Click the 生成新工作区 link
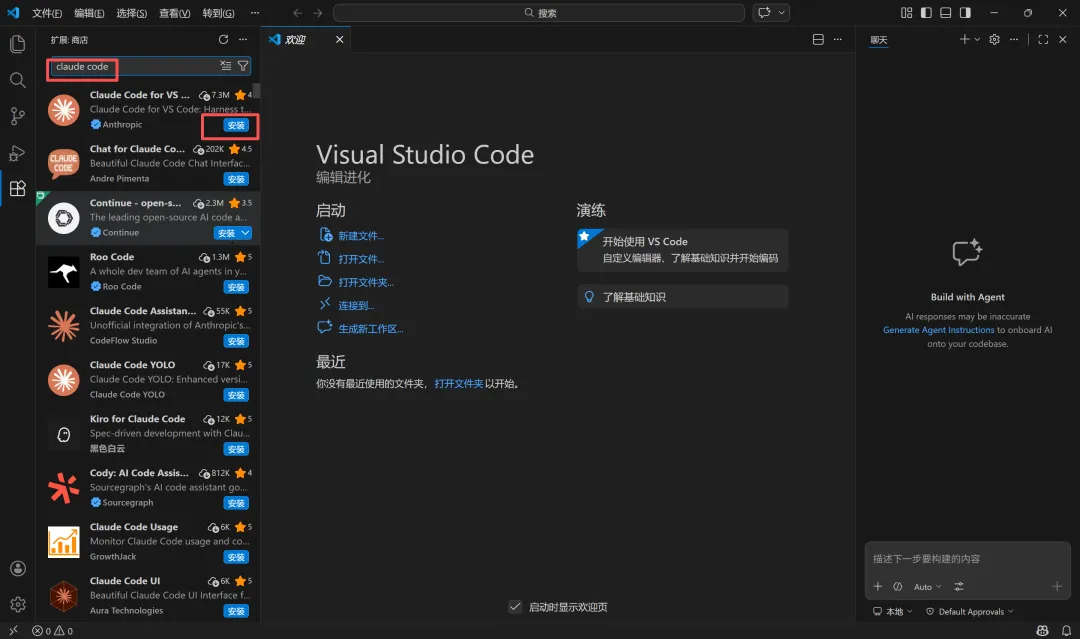Viewport: 1080px width, 639px height. pyautogui.click(x=371, y=329)
